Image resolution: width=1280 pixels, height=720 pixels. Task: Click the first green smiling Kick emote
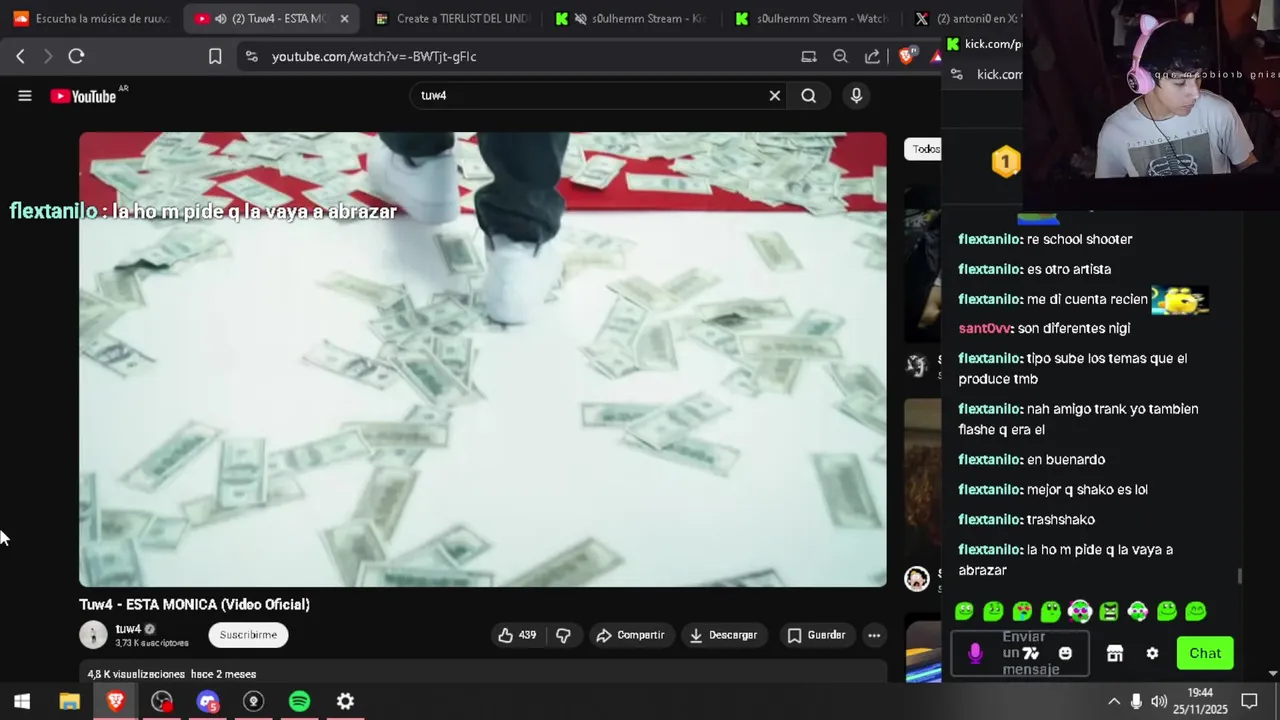[964, 611]
